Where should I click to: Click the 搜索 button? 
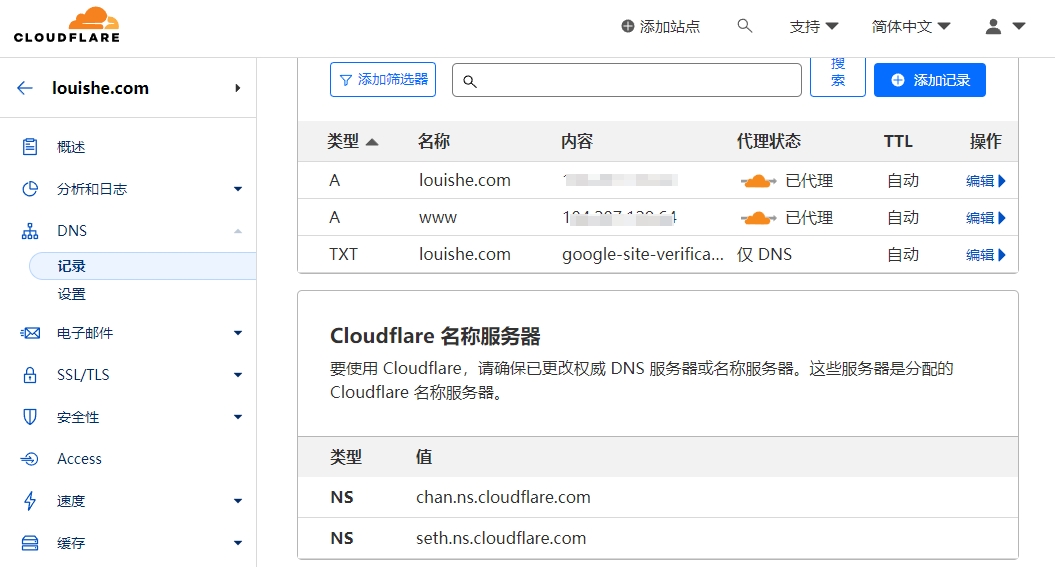click(838, 77)
